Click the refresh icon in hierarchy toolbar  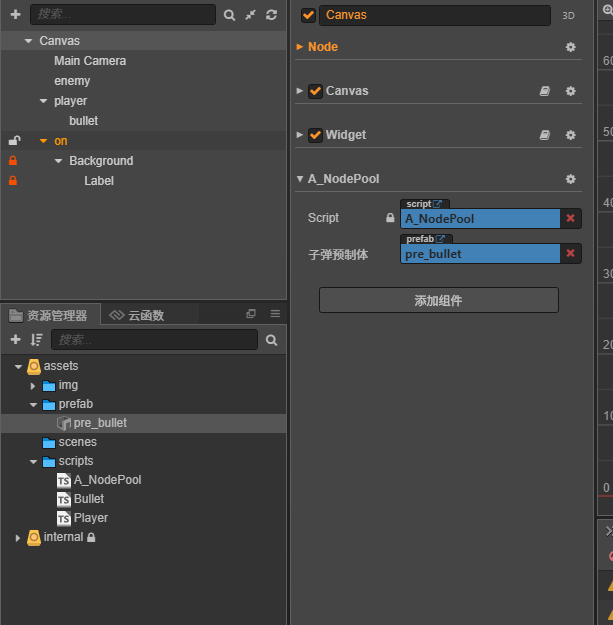271,15
